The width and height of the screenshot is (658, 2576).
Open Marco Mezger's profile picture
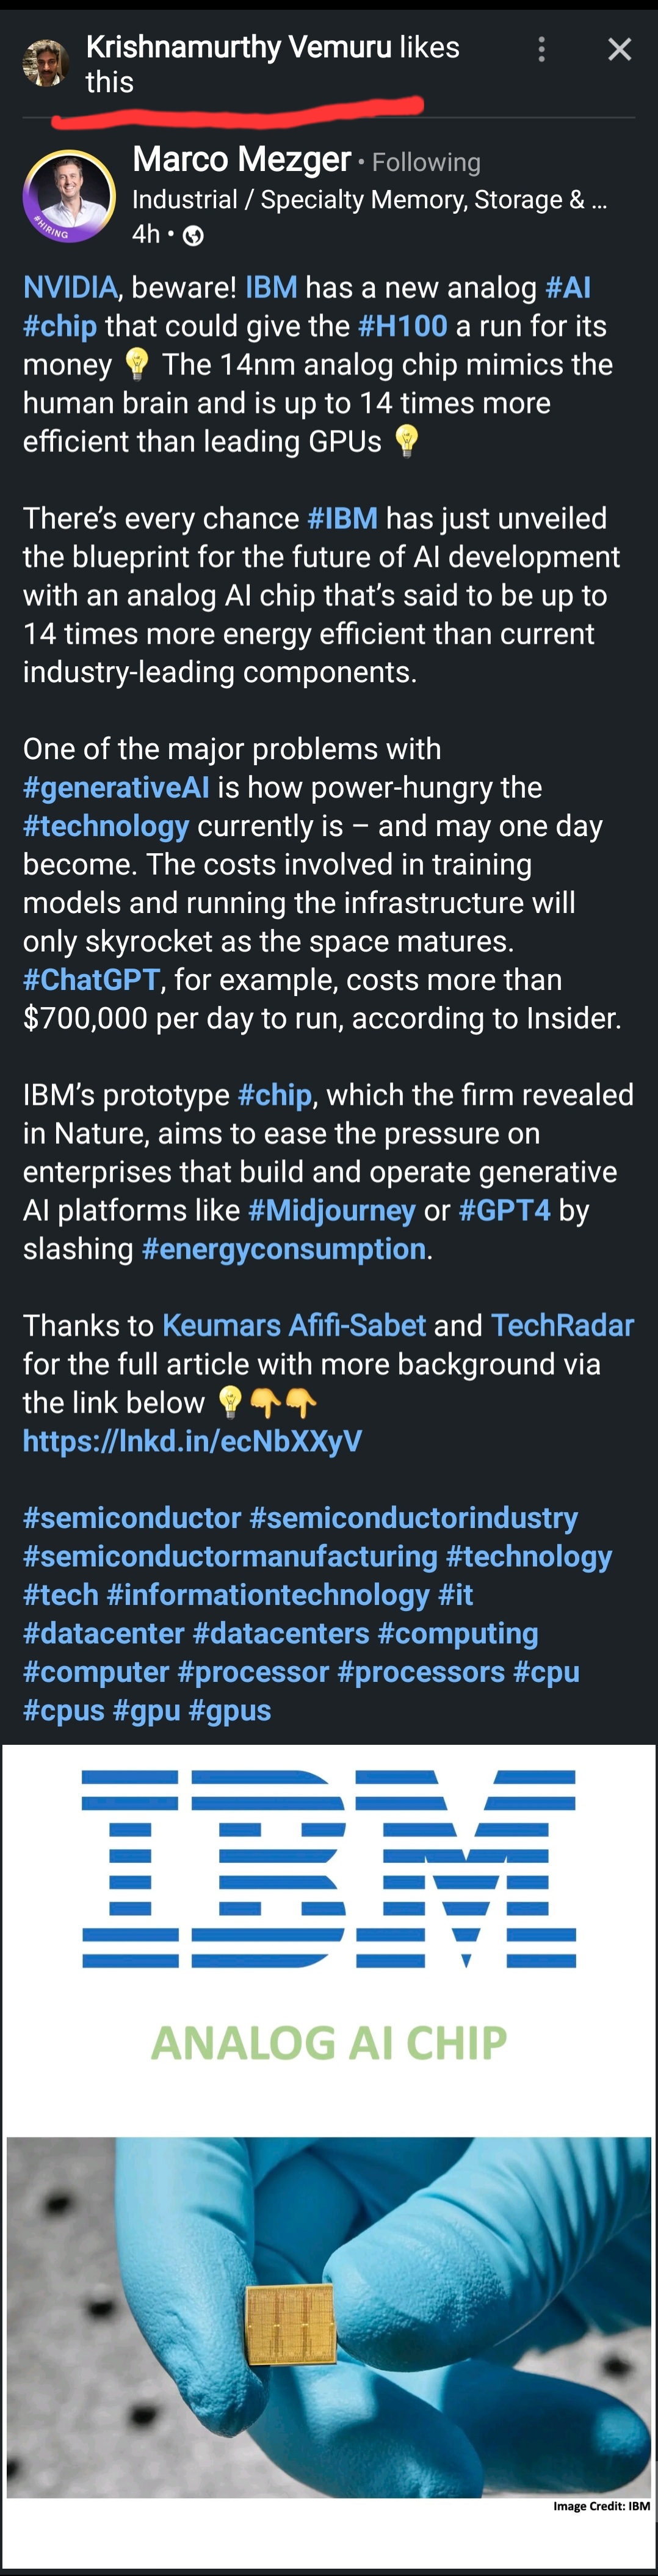tap(69, 196)
